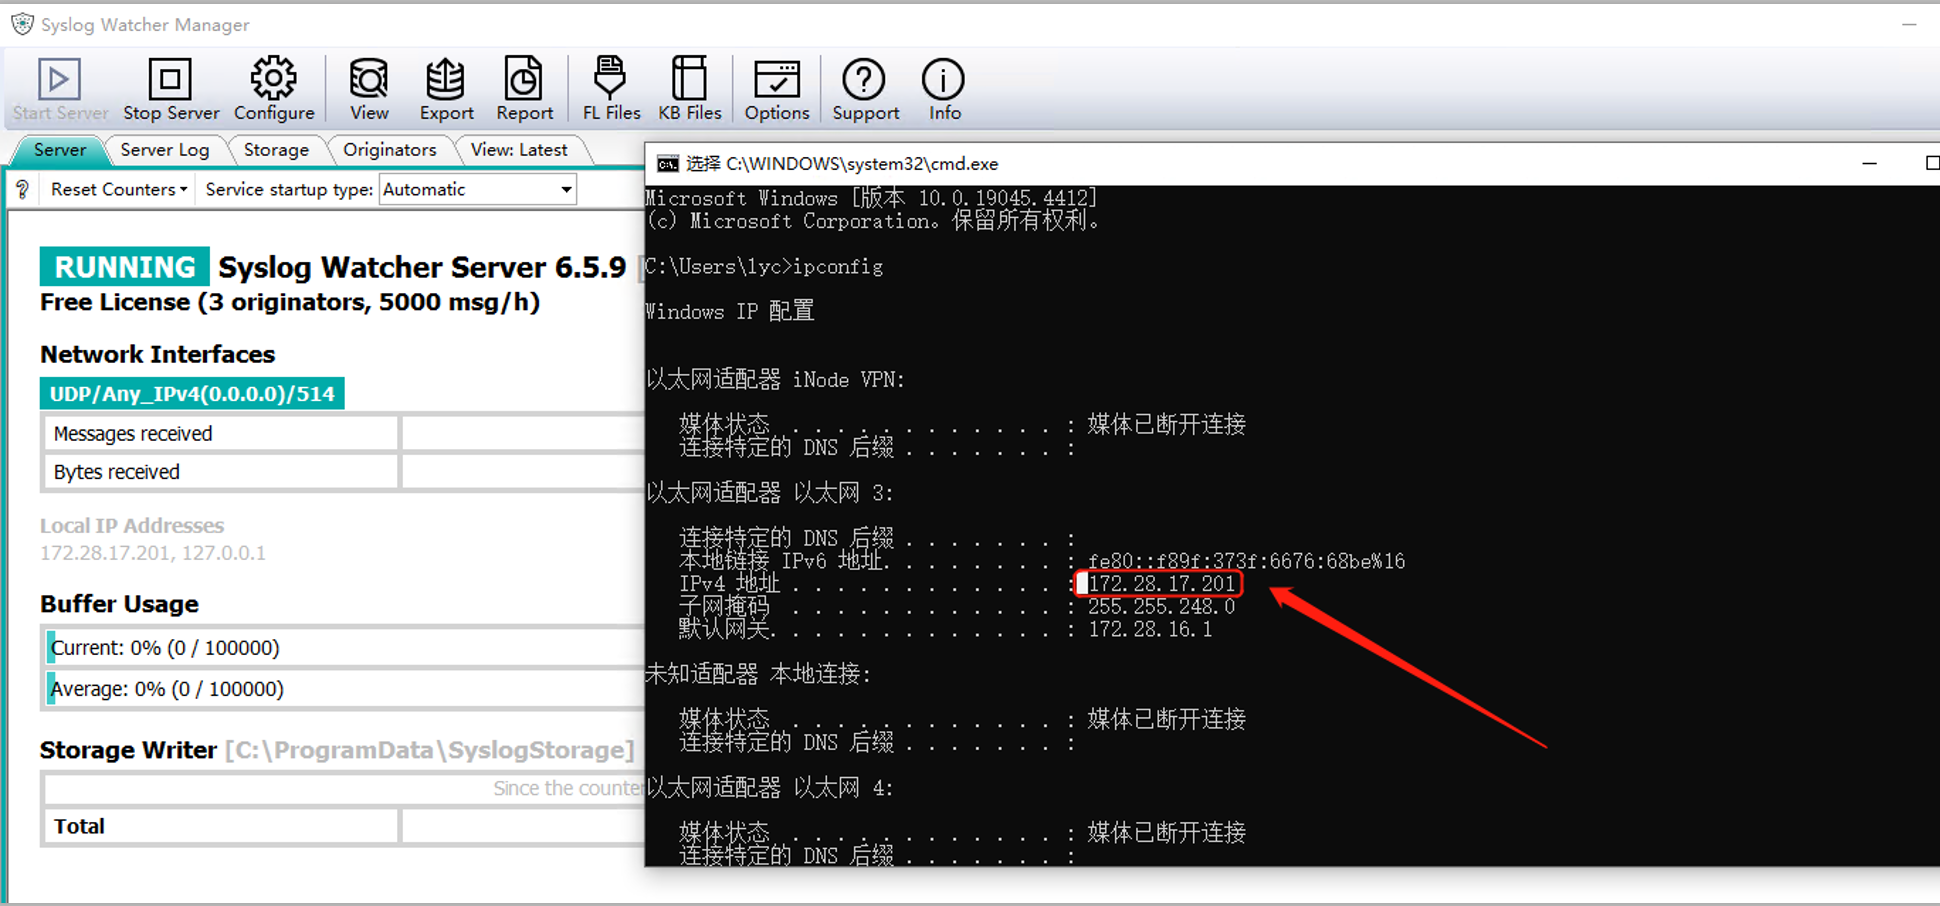Image resolution: width=1940 pixels, height=906 pixels.
Task: Open the Configure settings icon
Action: tap(273, 88)
